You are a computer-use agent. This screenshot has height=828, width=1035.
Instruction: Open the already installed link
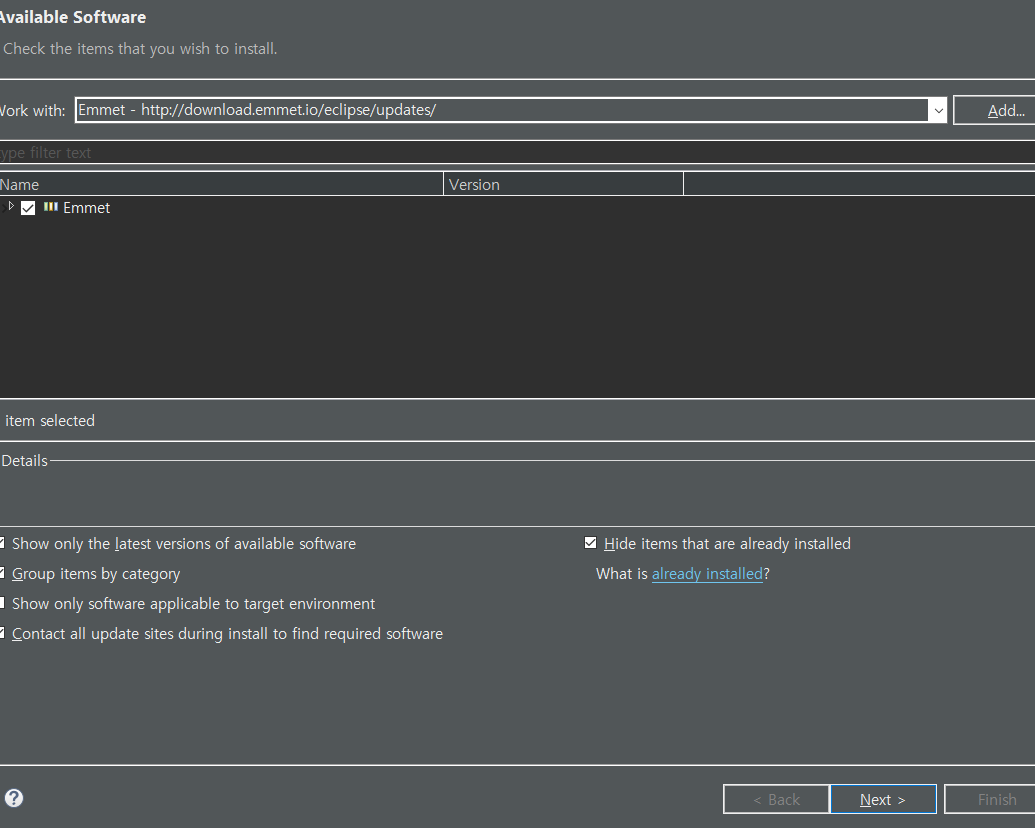[707, 574]
